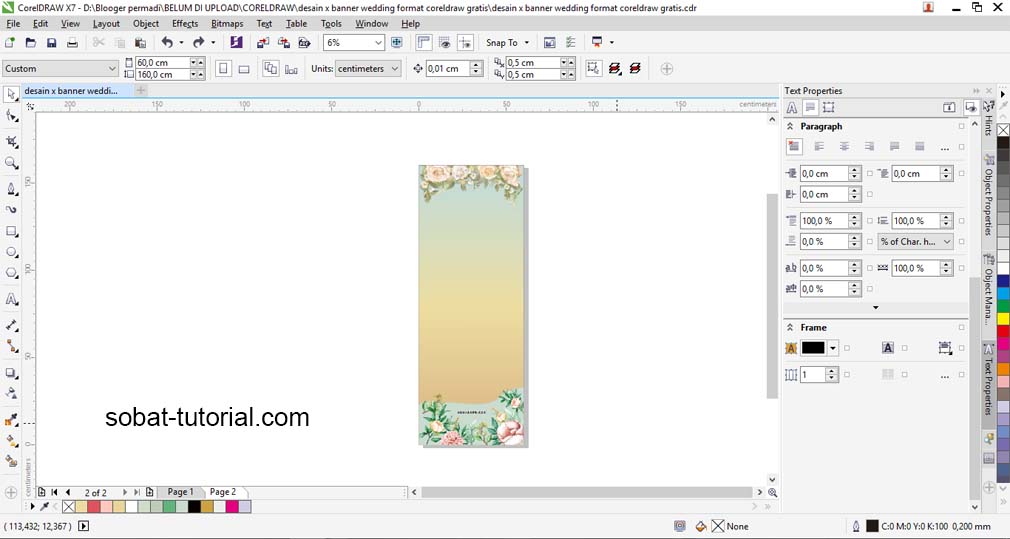Click the Save icon
The height and width of the screenshot is (539, 1010).
point(52,43)
